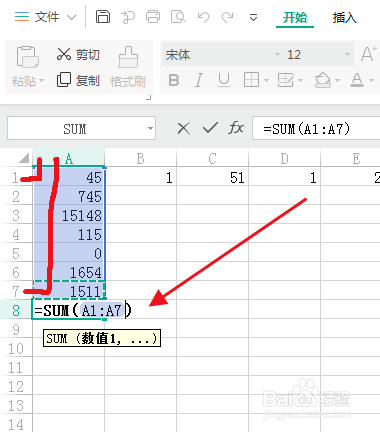Click 剪切 cut button
This screenshot has height=432, width=380.
click(x=78, y=54)
